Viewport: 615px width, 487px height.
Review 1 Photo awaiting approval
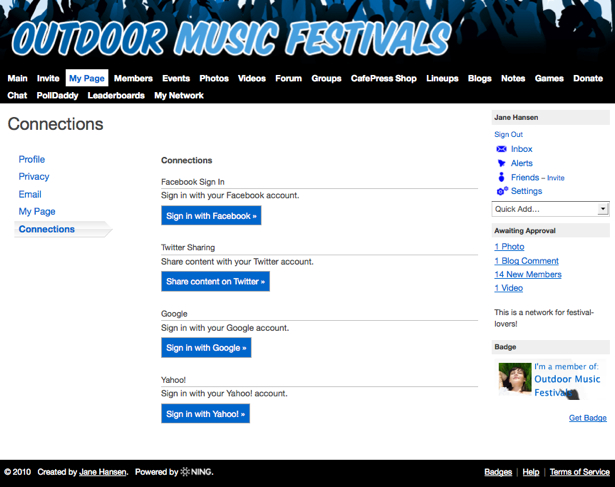[509, 247]
